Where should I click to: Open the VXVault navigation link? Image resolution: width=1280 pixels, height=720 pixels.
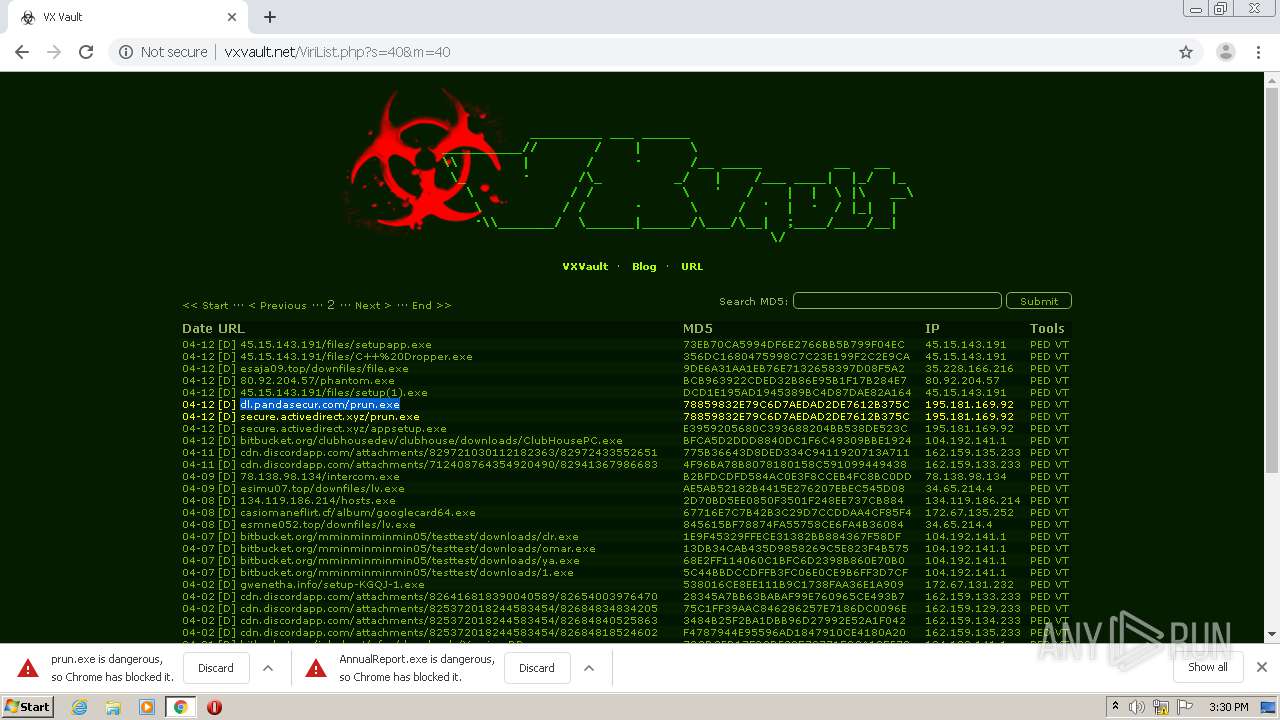(x=585, y=267)
